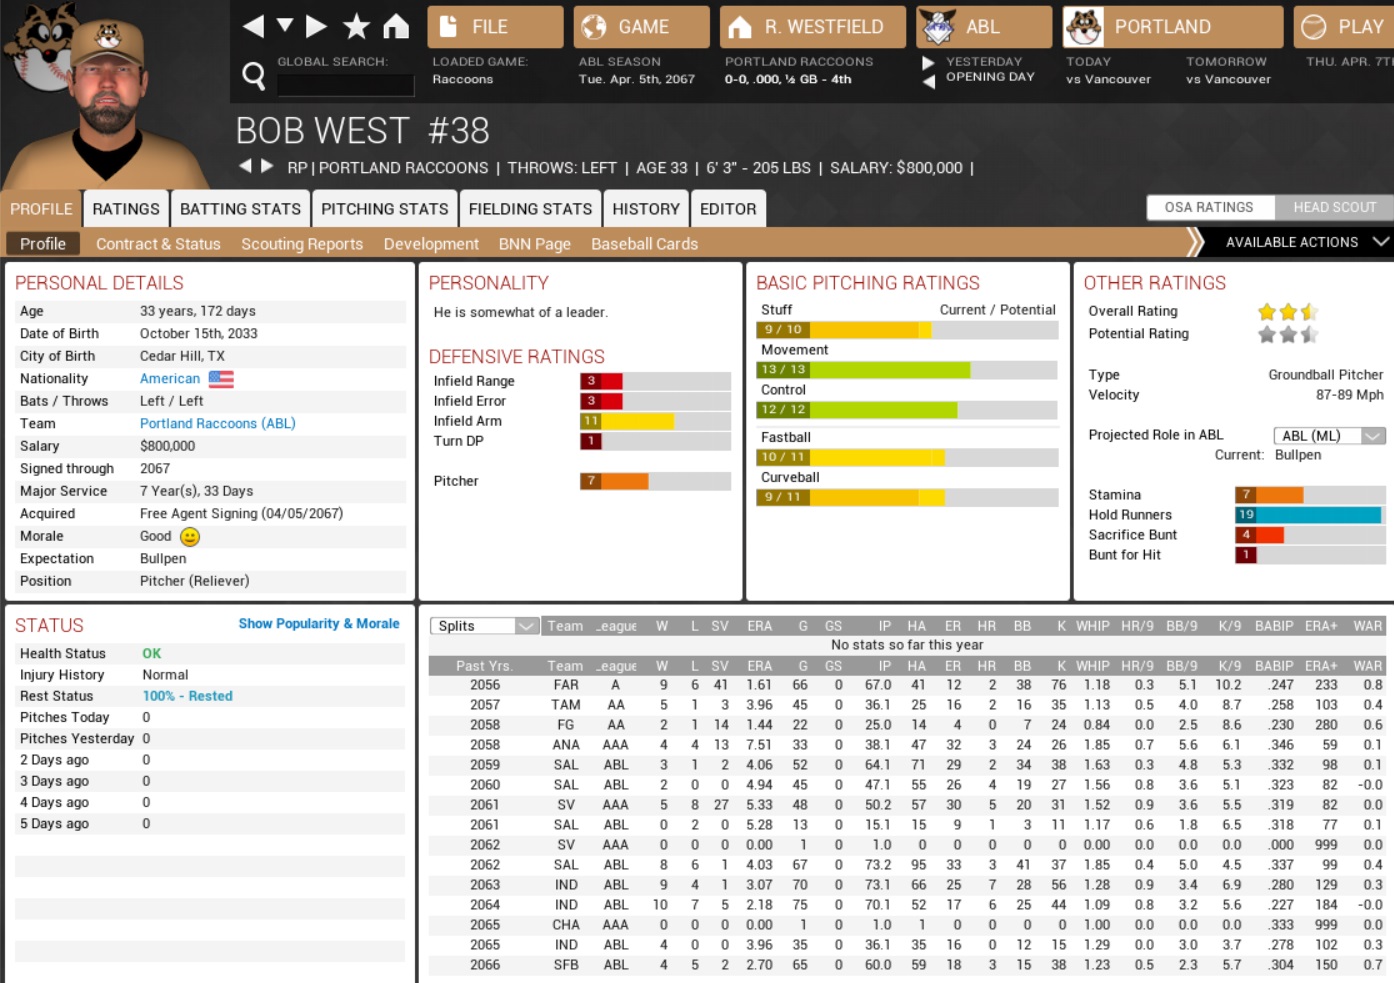
Task: Jump to next player using right arrow
Action: (267, 166)
